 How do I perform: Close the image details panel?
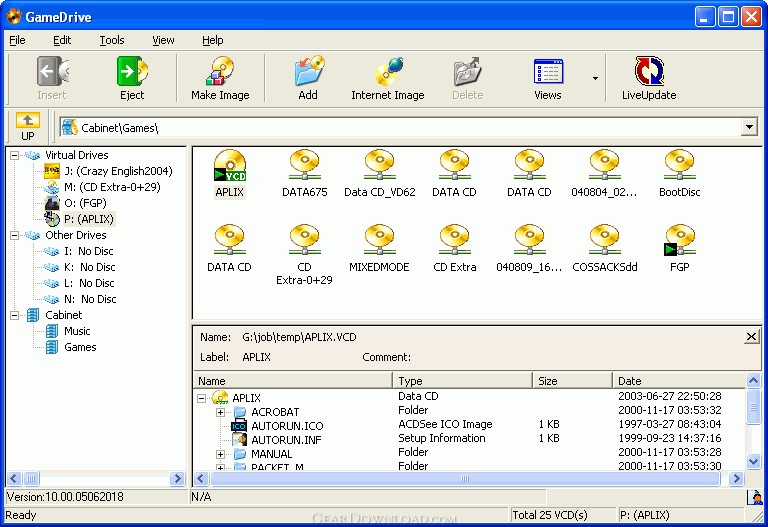click(x=751, y=337)
